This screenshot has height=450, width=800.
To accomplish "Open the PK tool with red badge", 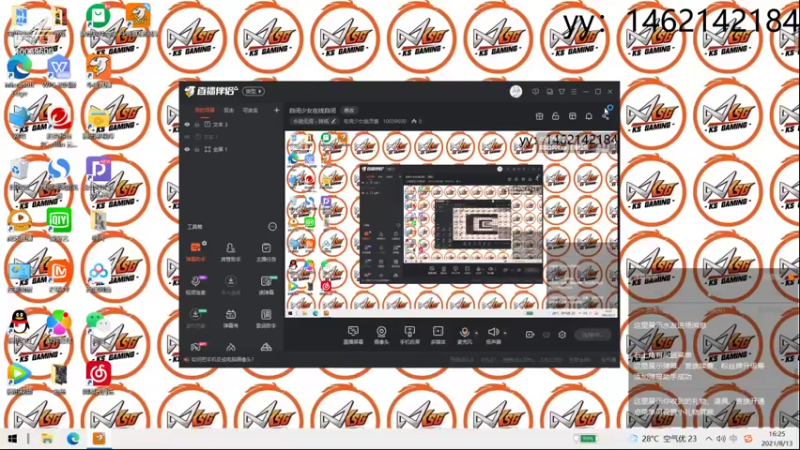I will (196, 347).
